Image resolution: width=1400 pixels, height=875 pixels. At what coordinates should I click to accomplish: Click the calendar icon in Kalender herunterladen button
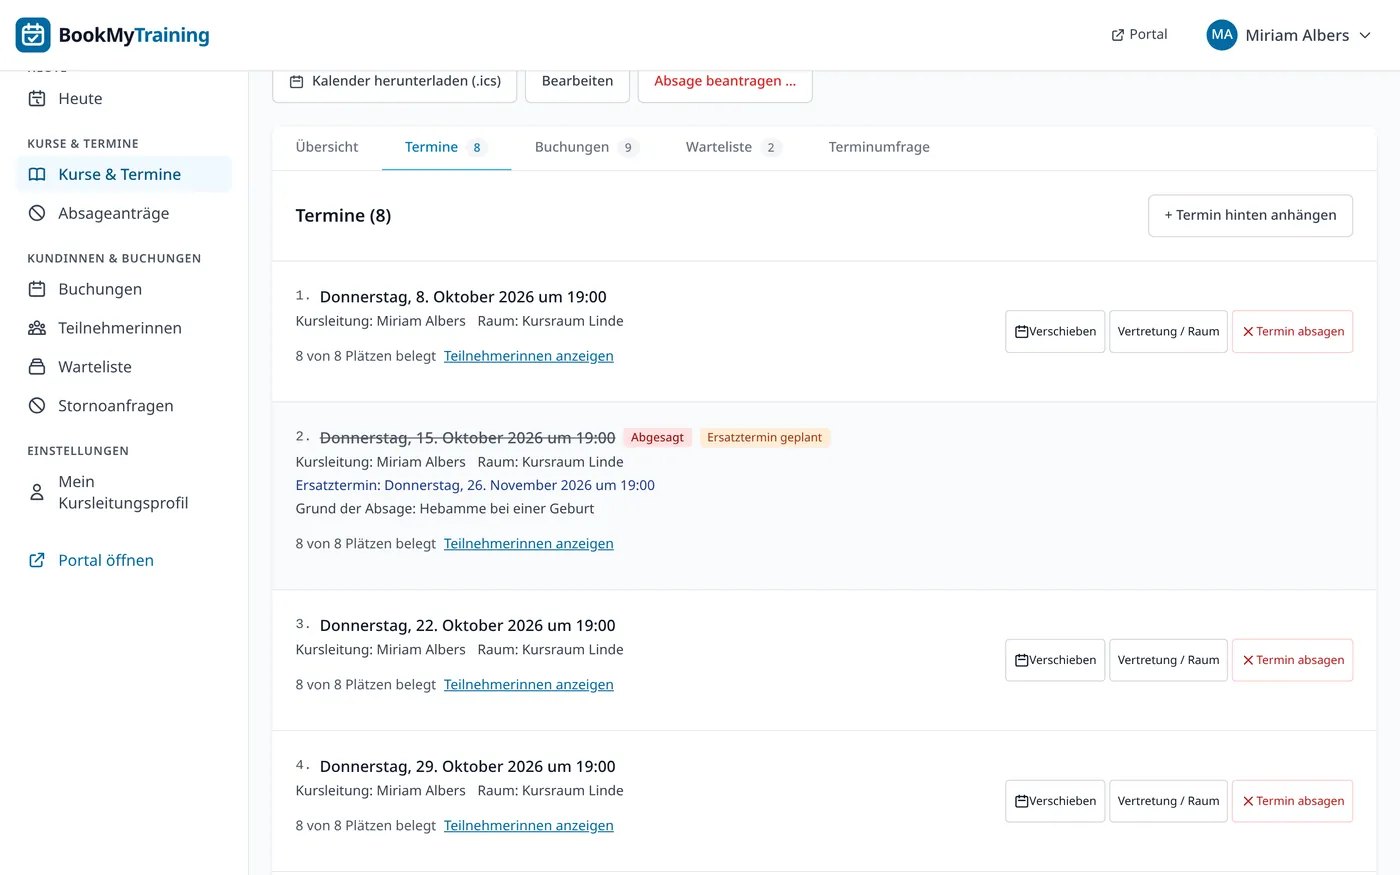[296, 81]
